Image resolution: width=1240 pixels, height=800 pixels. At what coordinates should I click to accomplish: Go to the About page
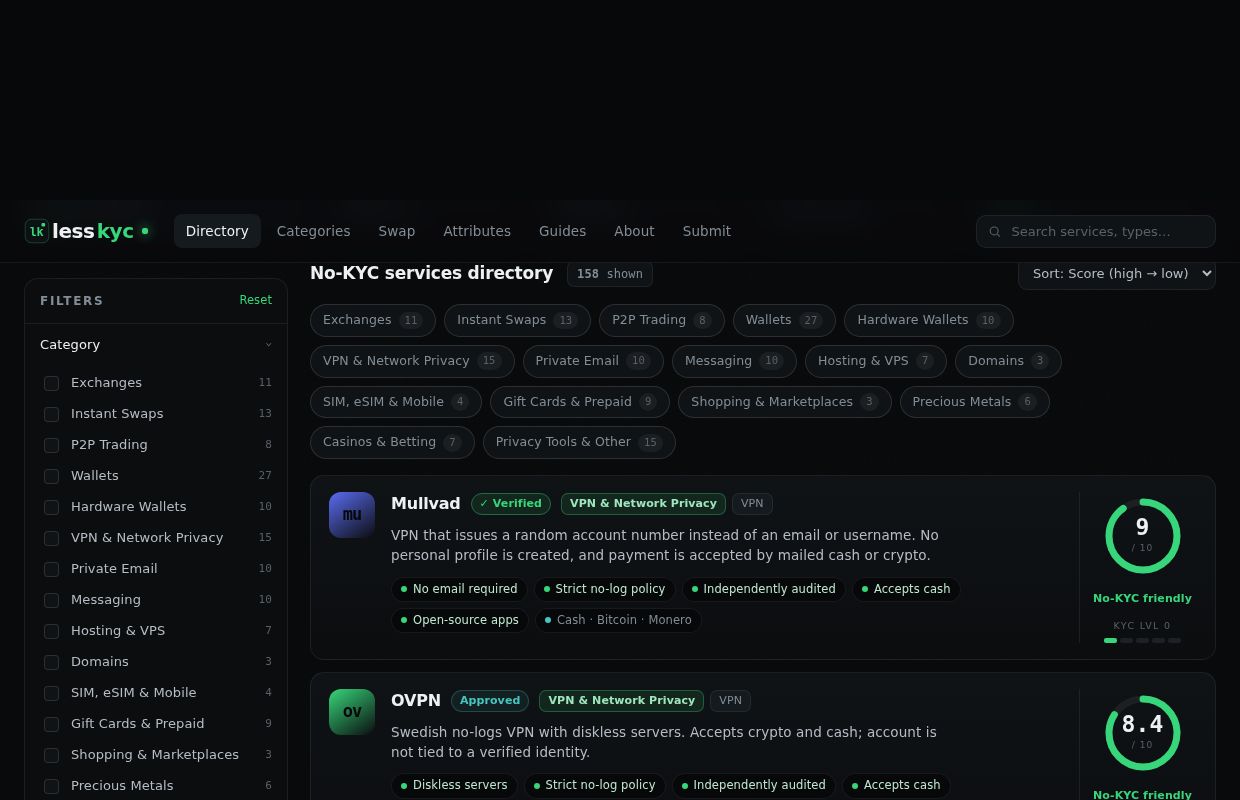pos(634,231)
